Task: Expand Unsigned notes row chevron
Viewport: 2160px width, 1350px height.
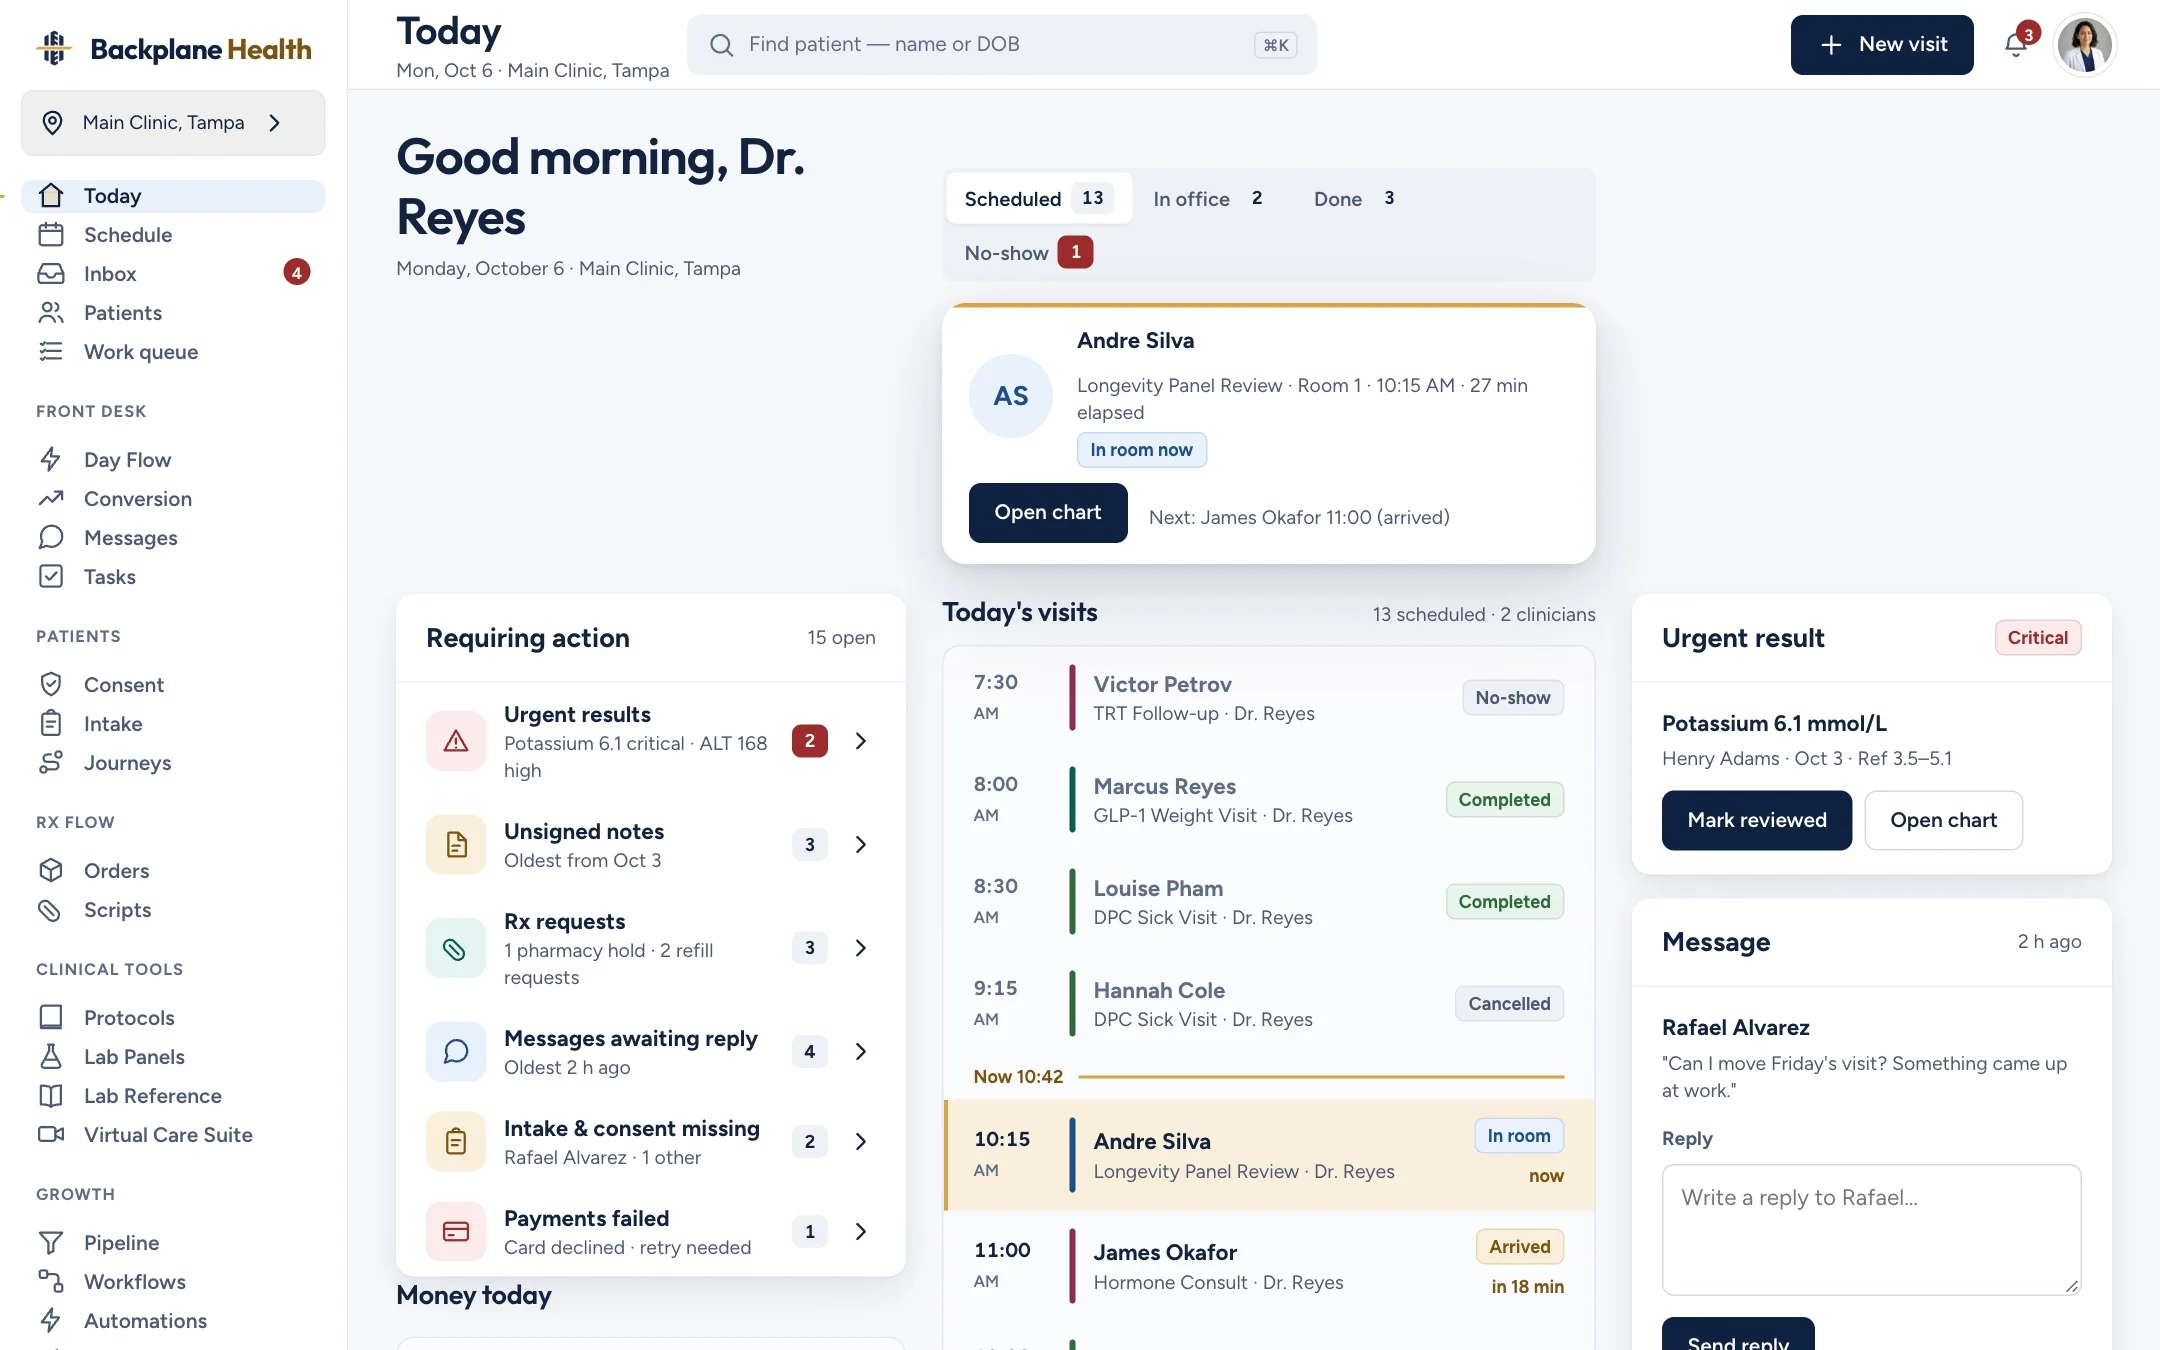Action: 861,845
